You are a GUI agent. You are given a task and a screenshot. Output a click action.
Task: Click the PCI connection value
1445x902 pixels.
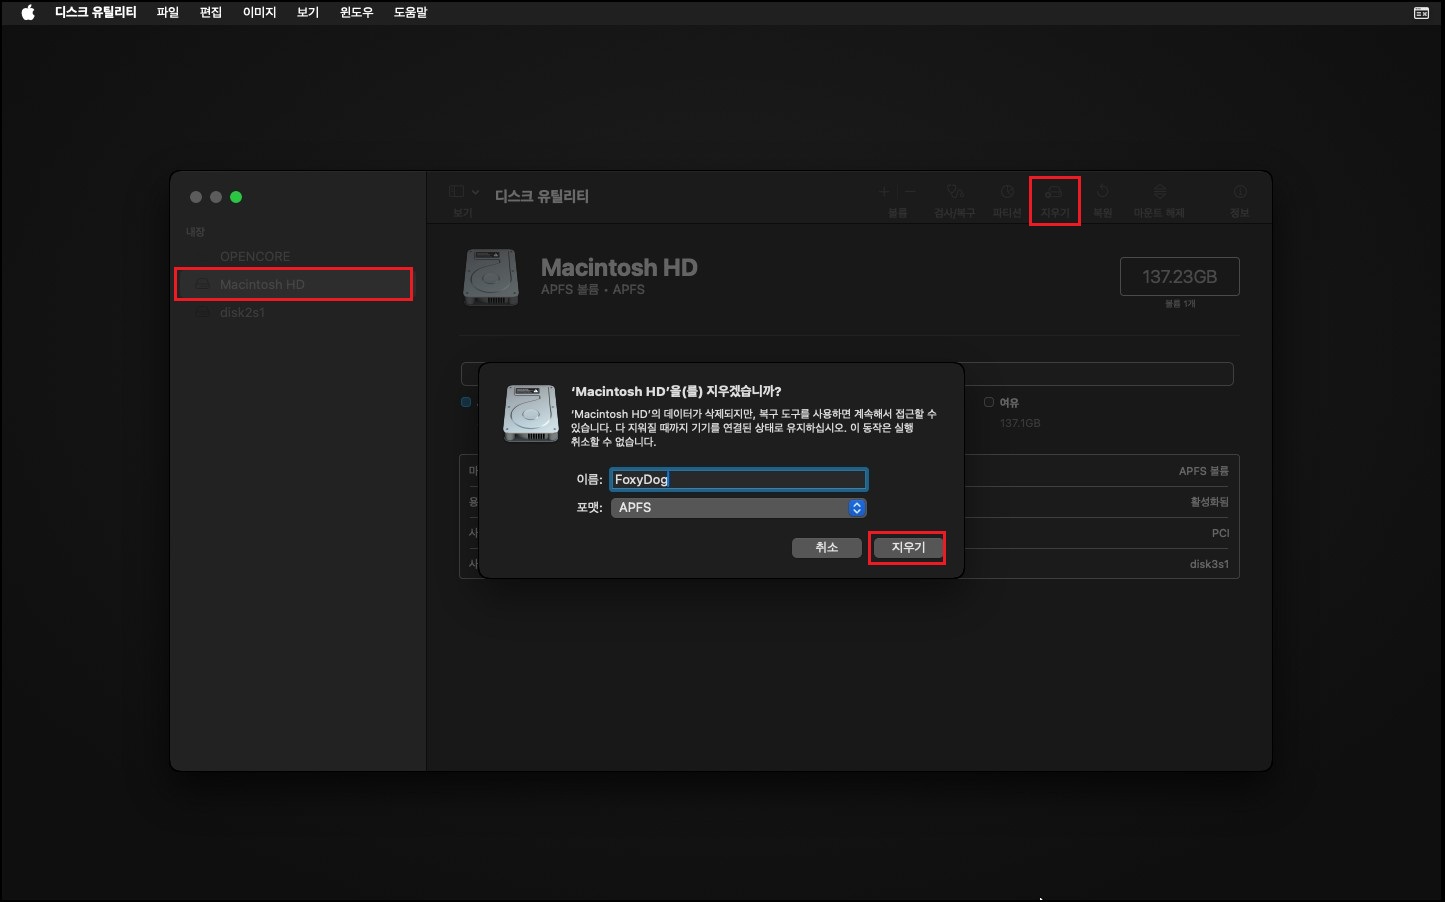tap(1220, 533)
